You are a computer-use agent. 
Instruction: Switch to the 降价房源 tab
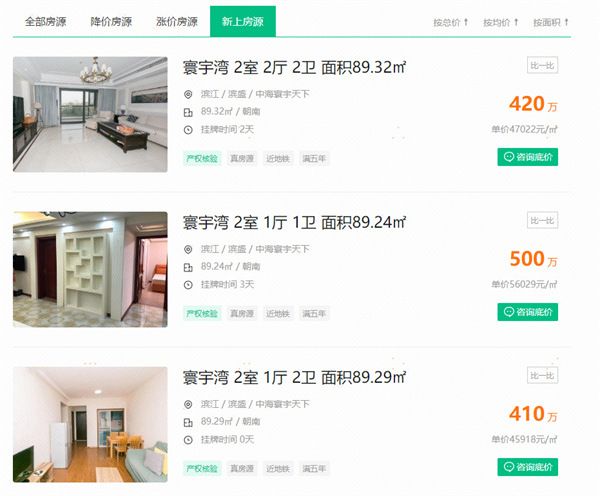111,21
